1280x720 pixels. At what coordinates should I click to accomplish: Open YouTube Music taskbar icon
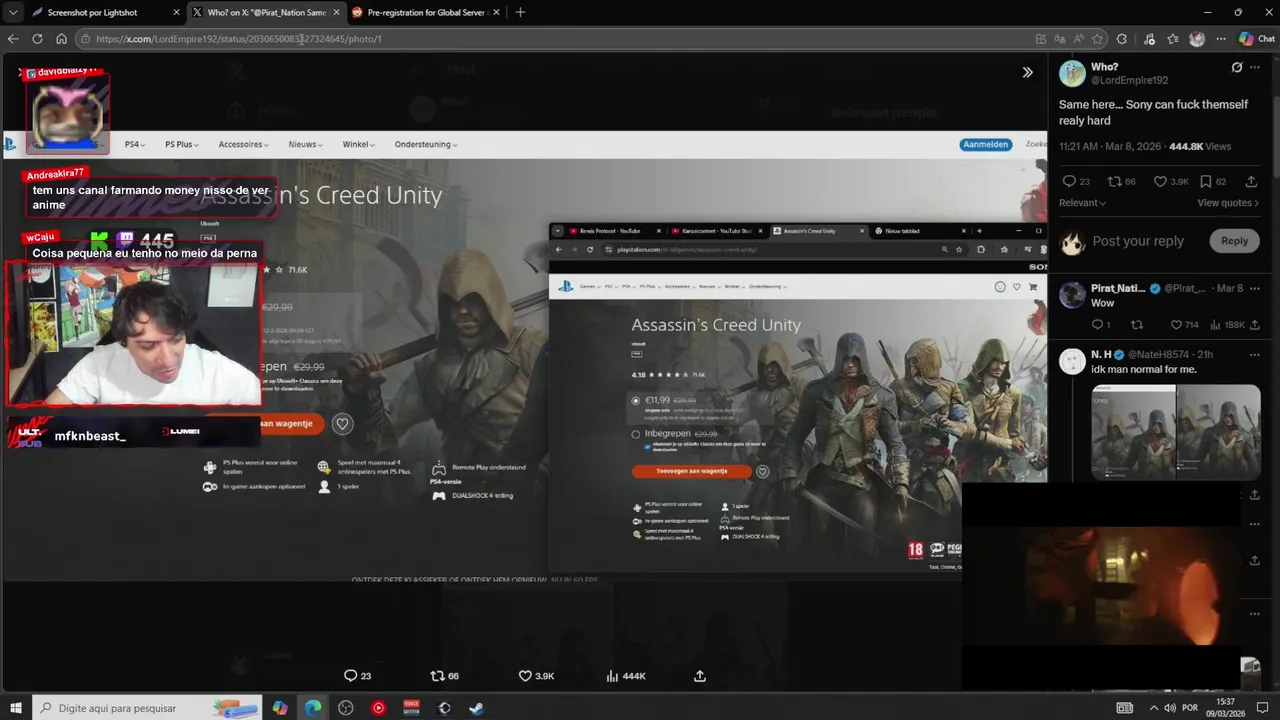coord(378,708)
